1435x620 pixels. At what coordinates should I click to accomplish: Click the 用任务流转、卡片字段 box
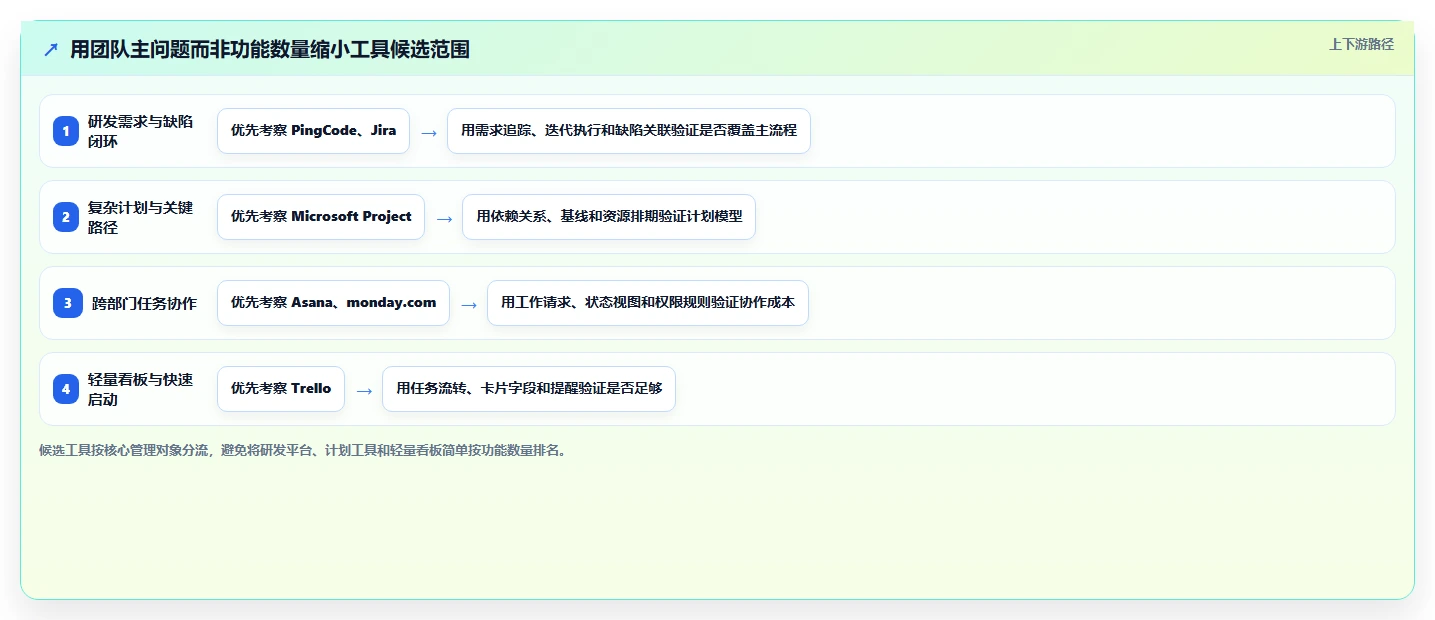click(x=529, y=389)
